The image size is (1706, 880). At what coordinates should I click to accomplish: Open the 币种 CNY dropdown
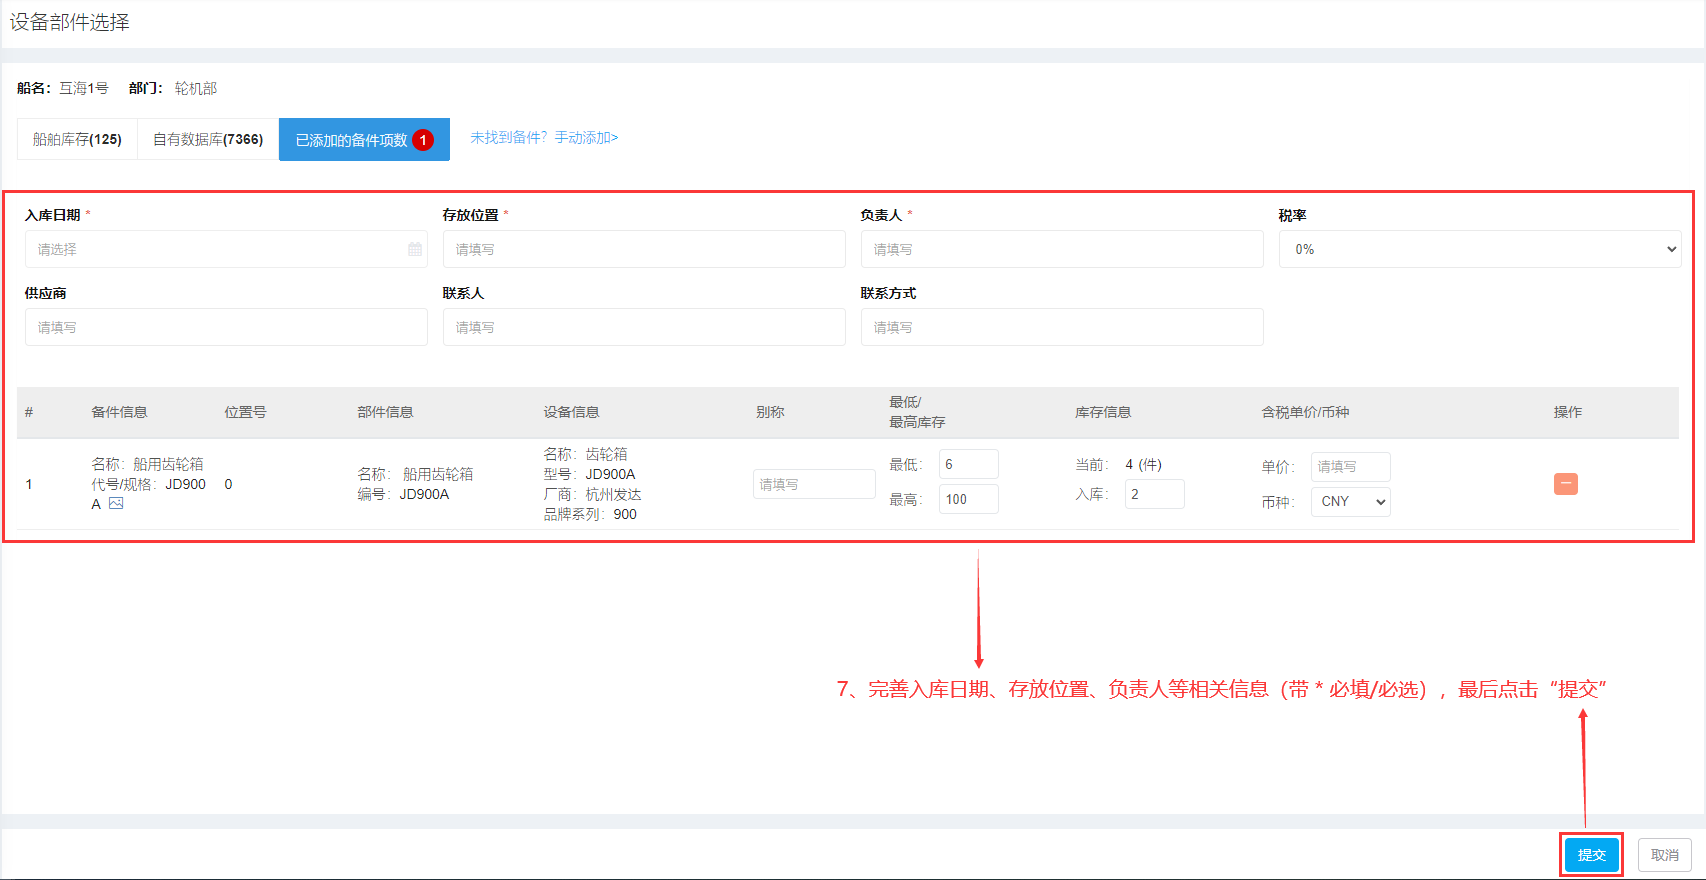click(x=1351, y=502)
